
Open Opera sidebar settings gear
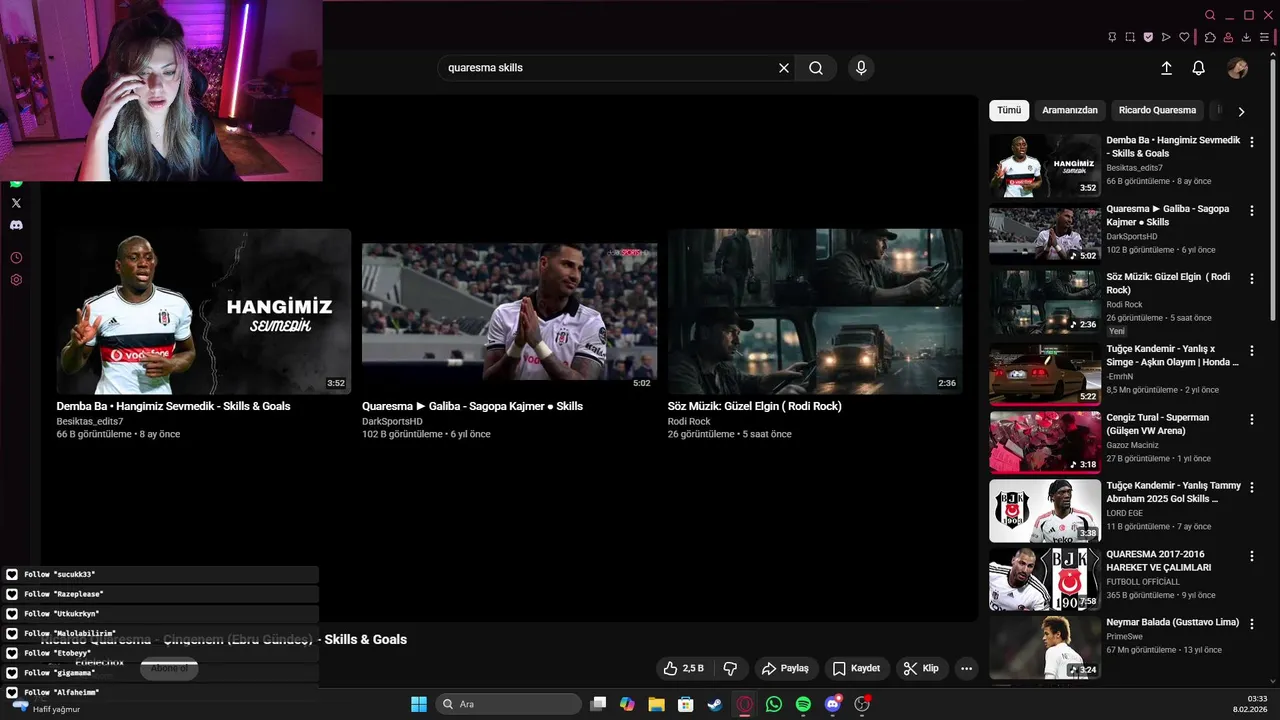(16, 280)
